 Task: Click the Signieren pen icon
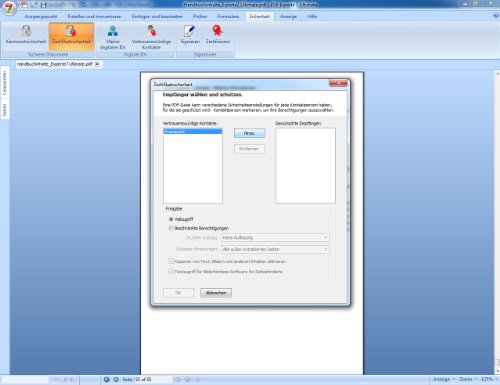point(190,35)
